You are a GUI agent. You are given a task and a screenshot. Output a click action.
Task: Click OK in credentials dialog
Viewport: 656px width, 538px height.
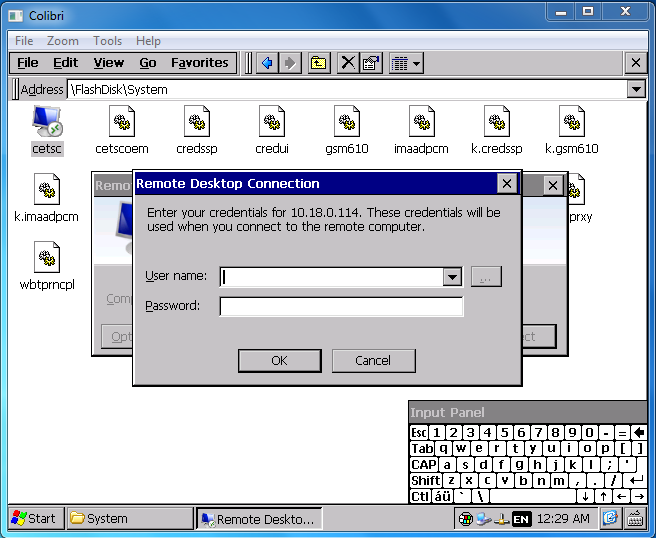click(x=279, y=361)
